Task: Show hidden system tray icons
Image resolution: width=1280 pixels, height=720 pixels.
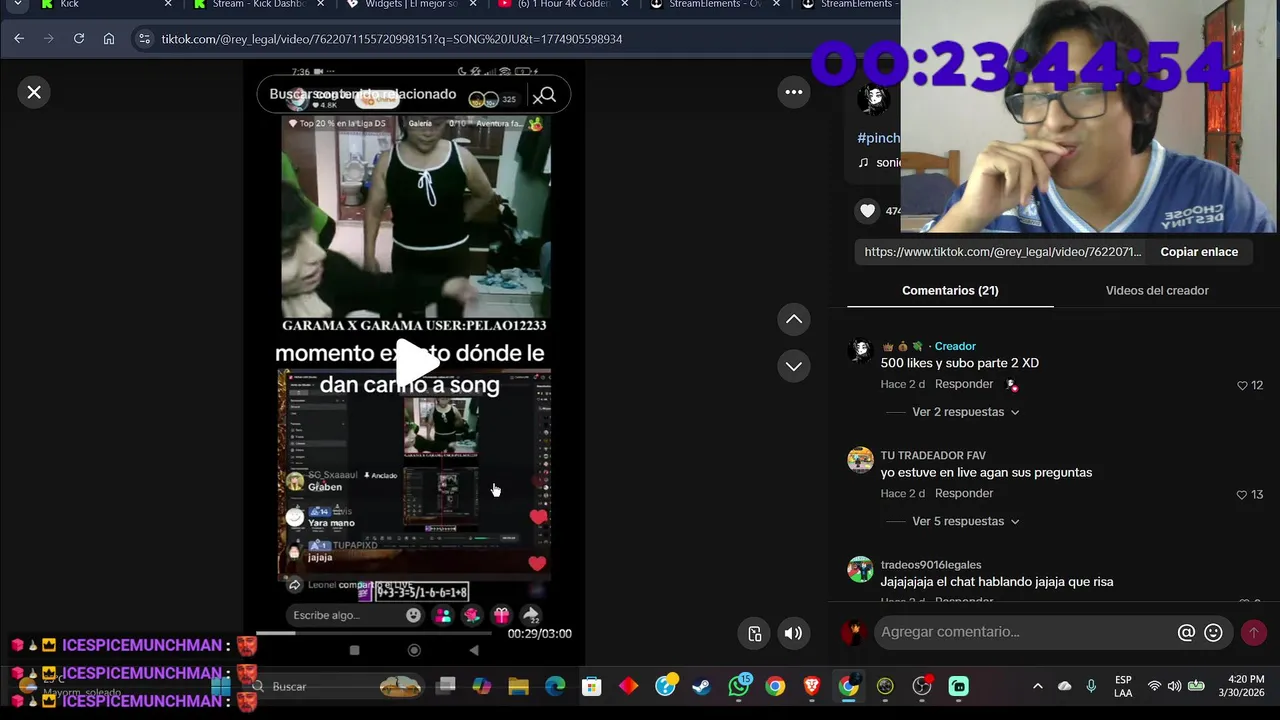Action: (1037, 686)
